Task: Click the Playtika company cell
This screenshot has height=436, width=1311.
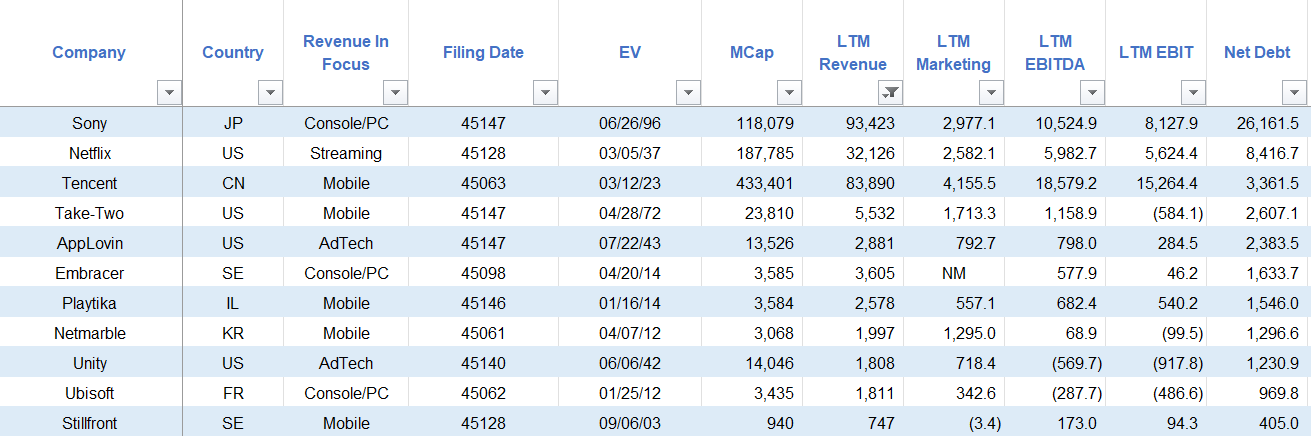Action: pyautogui.click(x=89, y=303)
